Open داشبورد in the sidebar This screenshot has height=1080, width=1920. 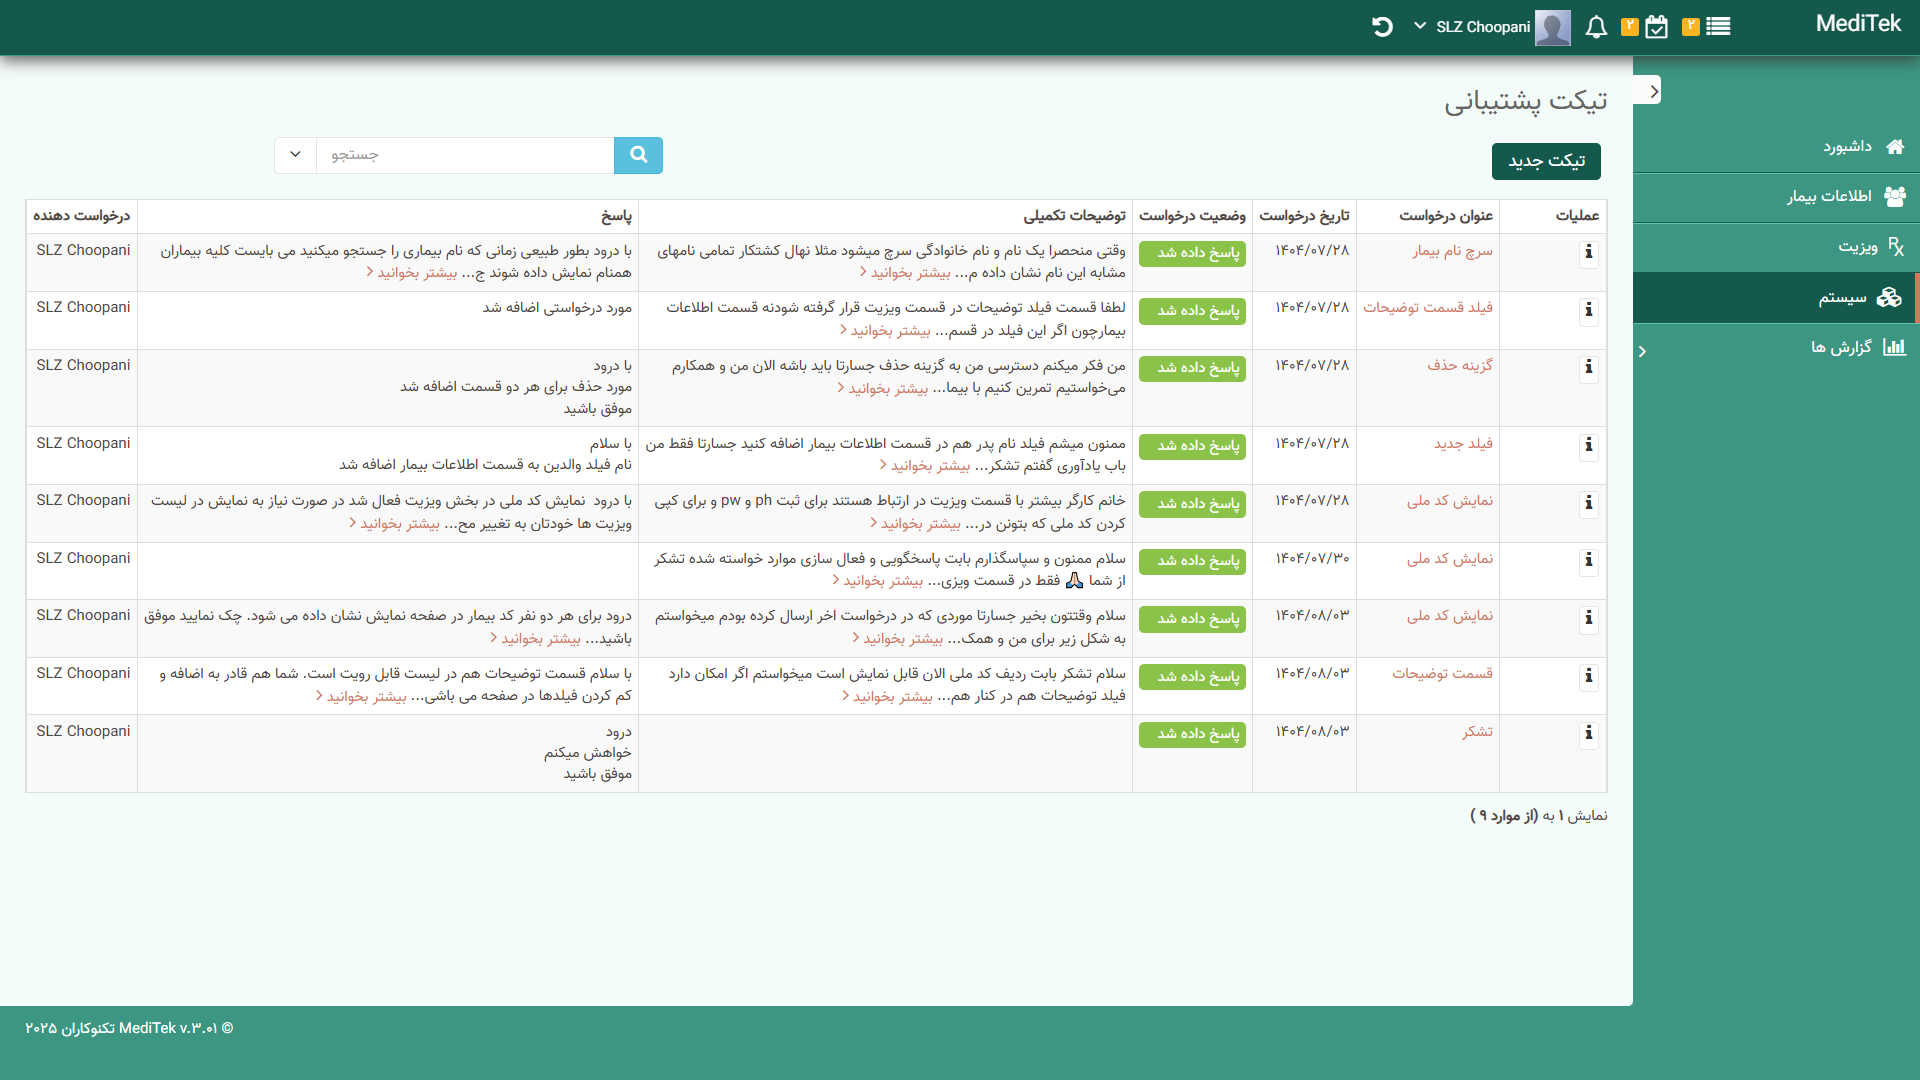tap(1846, 147)
